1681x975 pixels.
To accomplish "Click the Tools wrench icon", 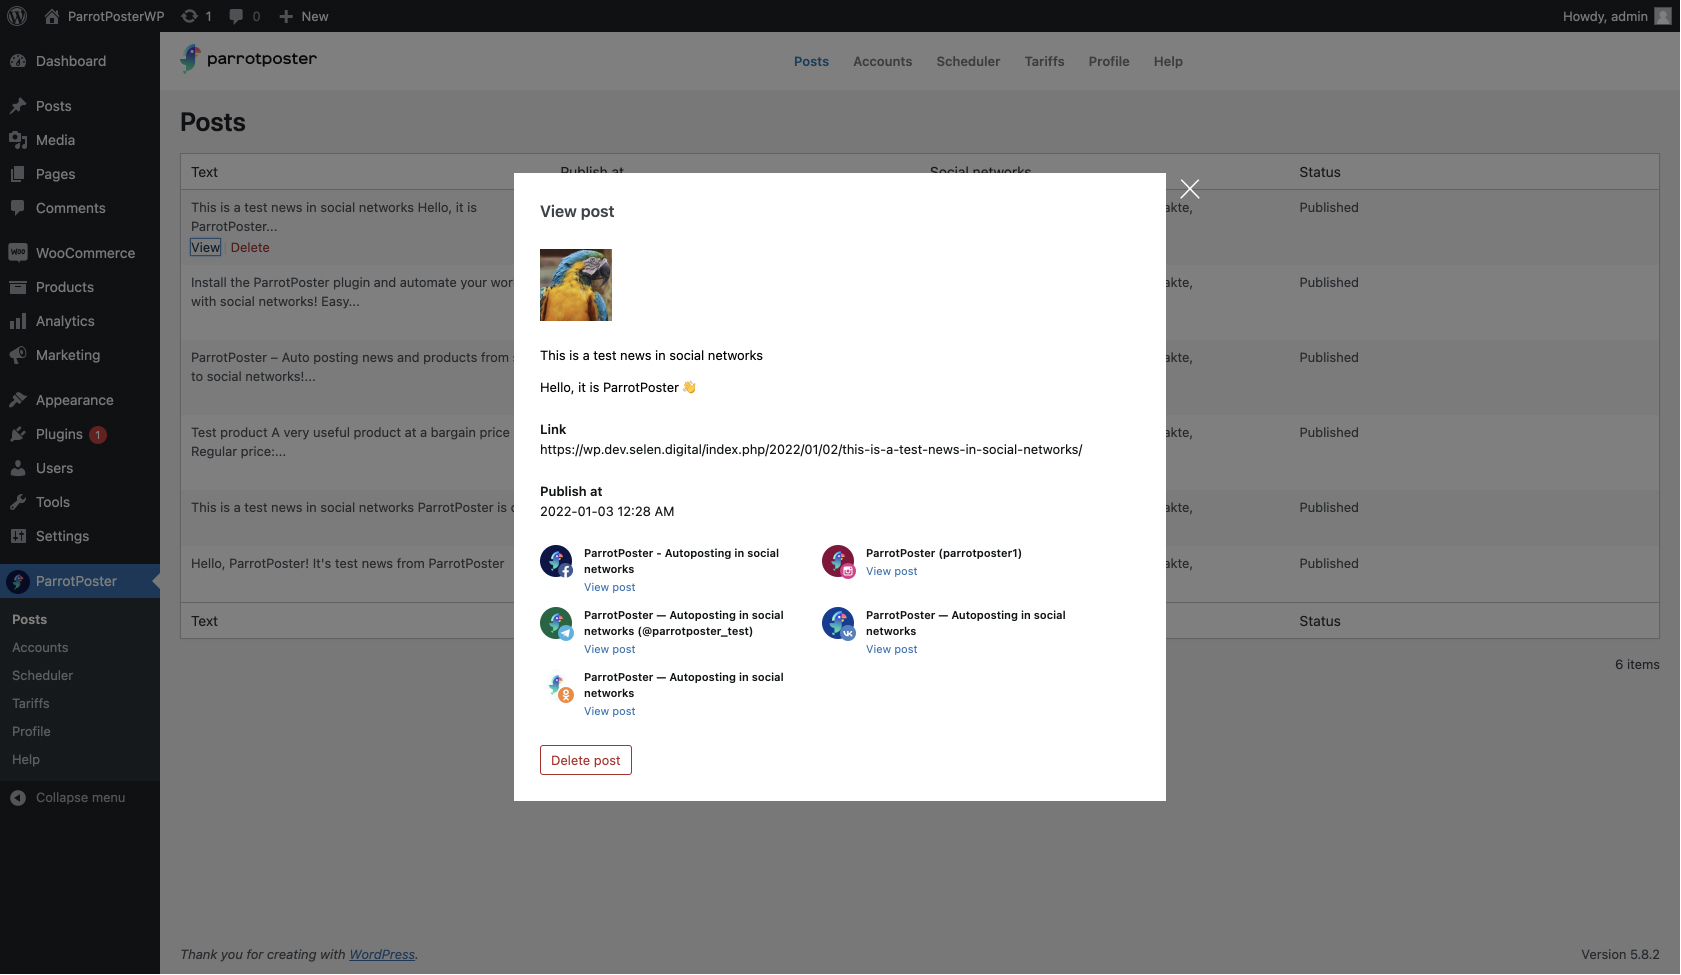I will pyautogui.click(x=18, y=502).
